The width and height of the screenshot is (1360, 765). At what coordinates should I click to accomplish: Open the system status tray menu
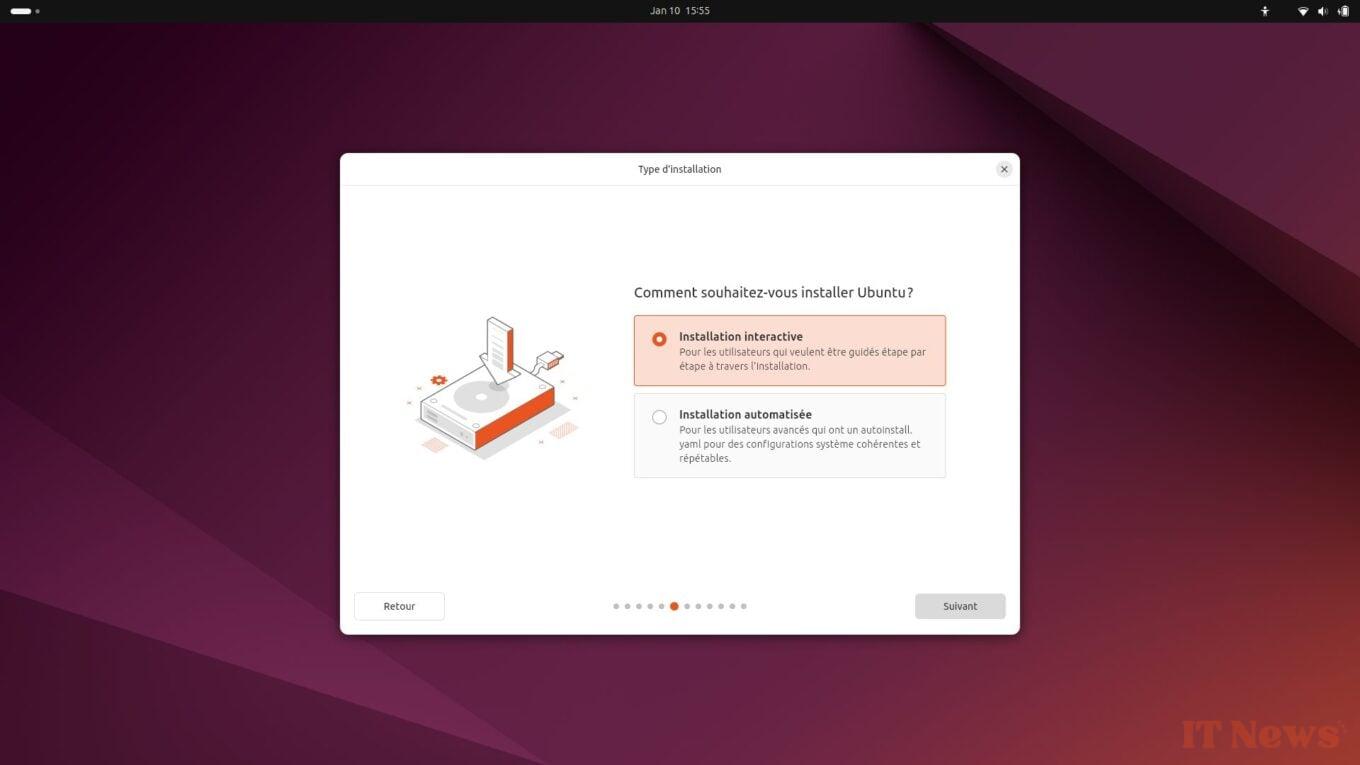click(1322, 11)
